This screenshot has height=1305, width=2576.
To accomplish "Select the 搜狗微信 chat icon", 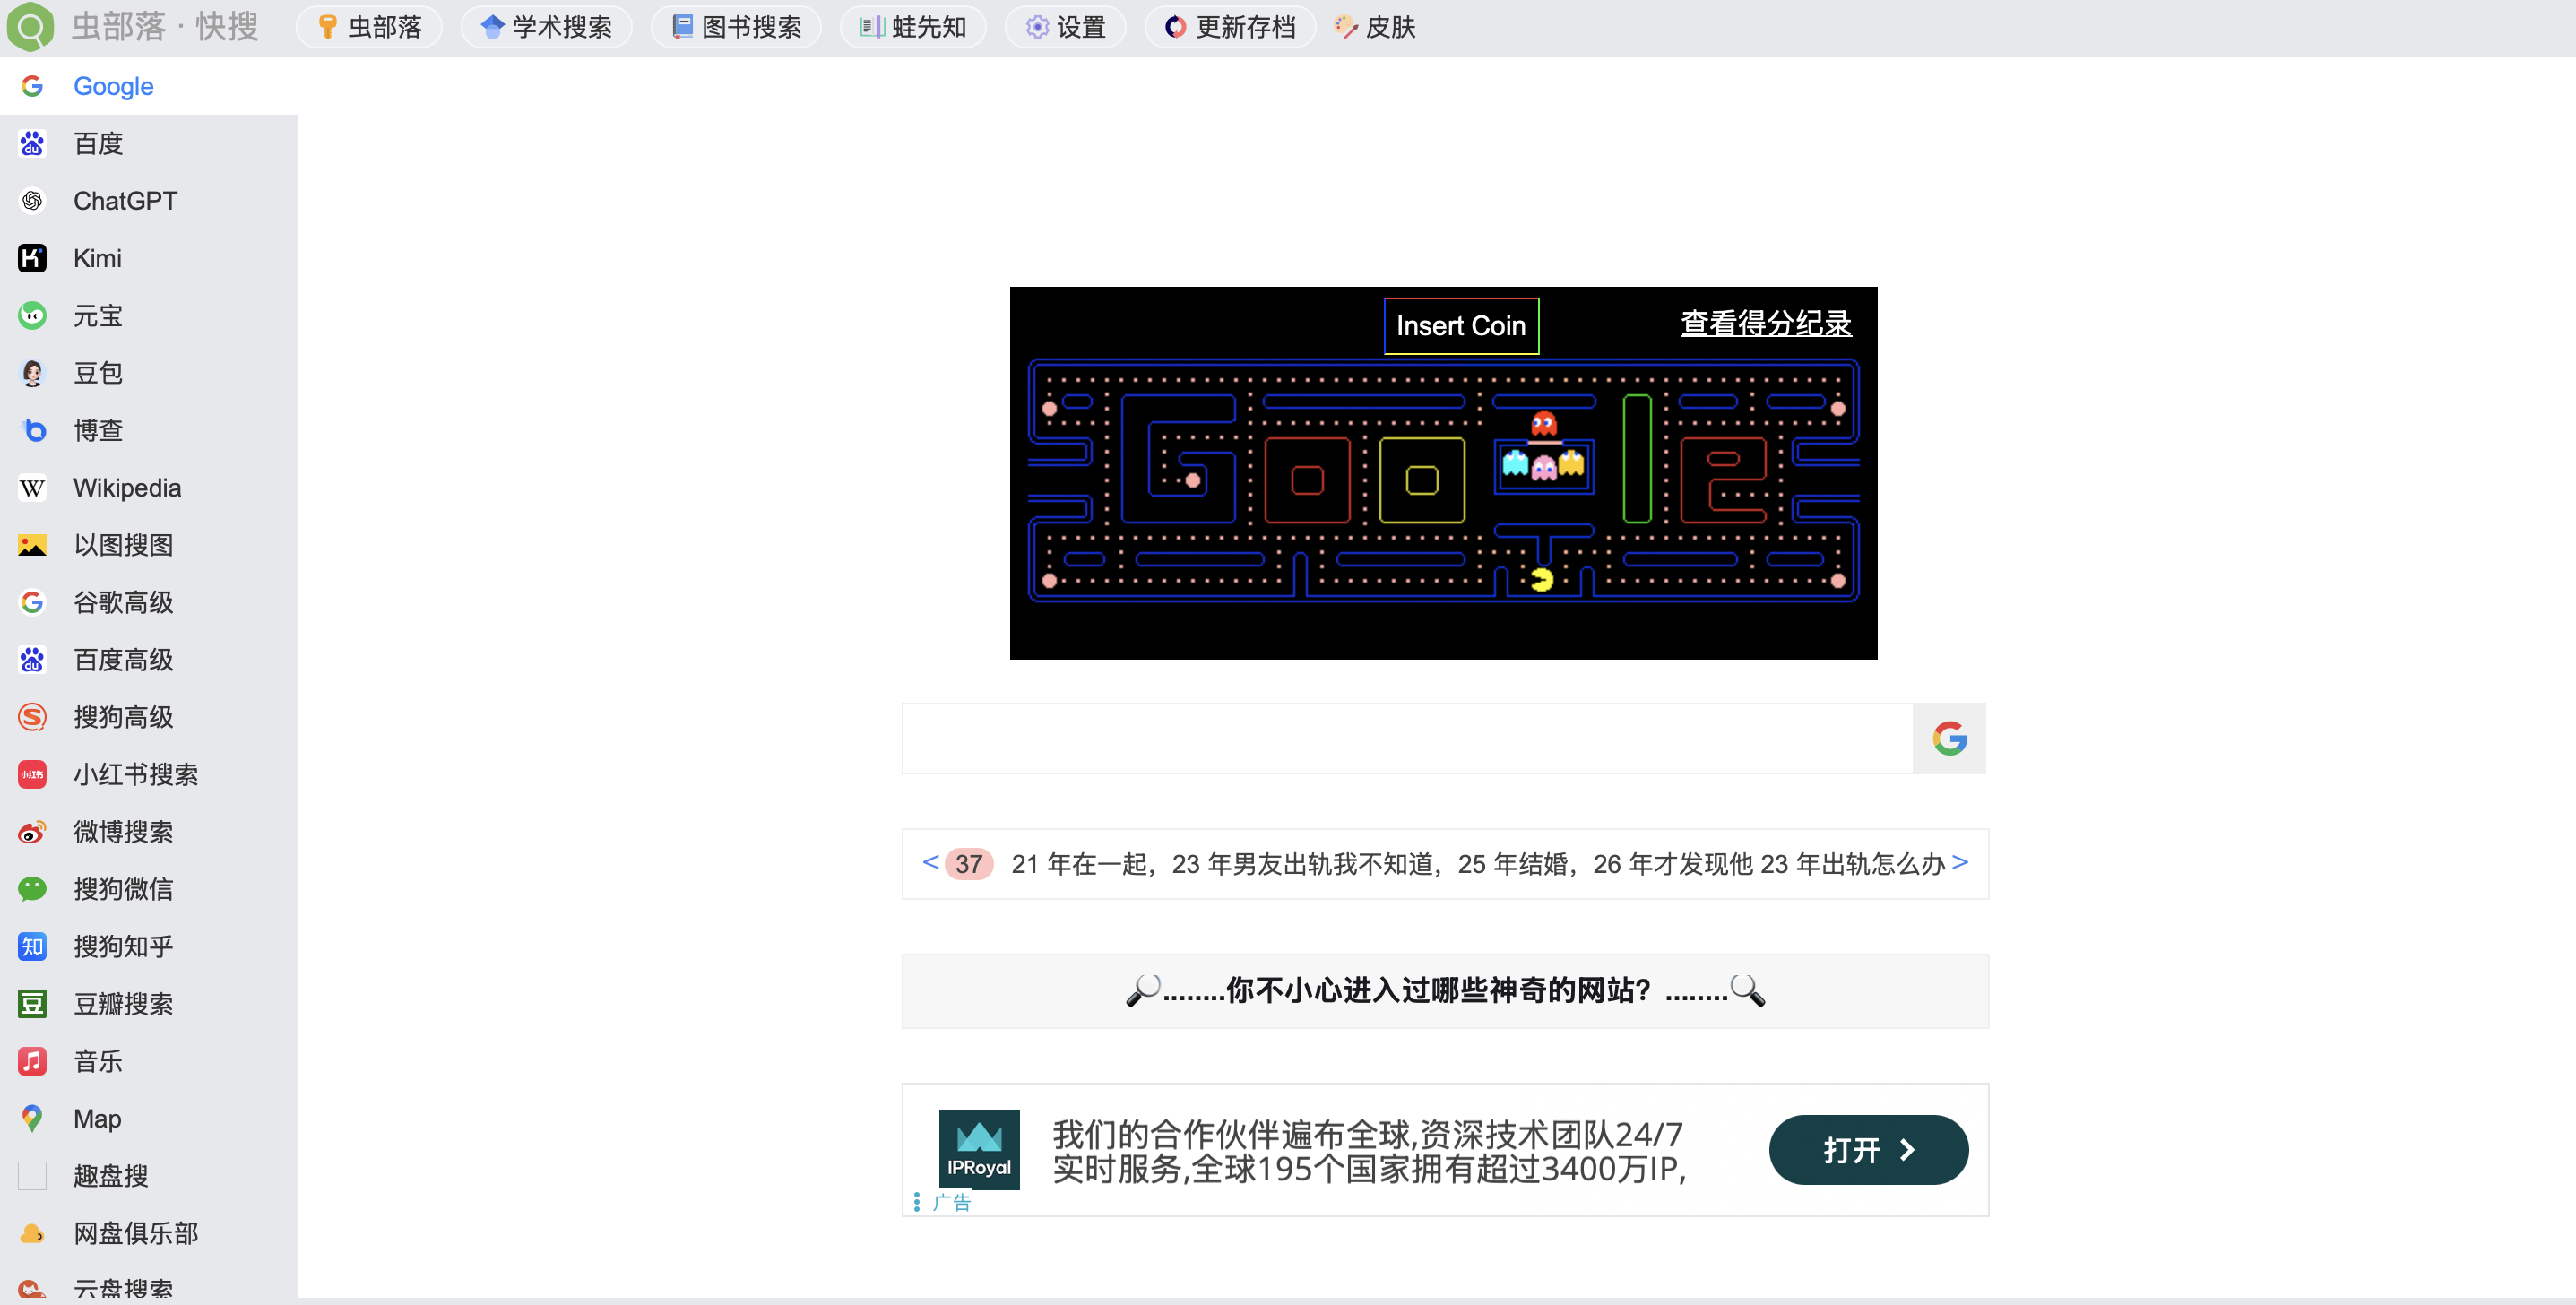I will [x=32, y=889].
